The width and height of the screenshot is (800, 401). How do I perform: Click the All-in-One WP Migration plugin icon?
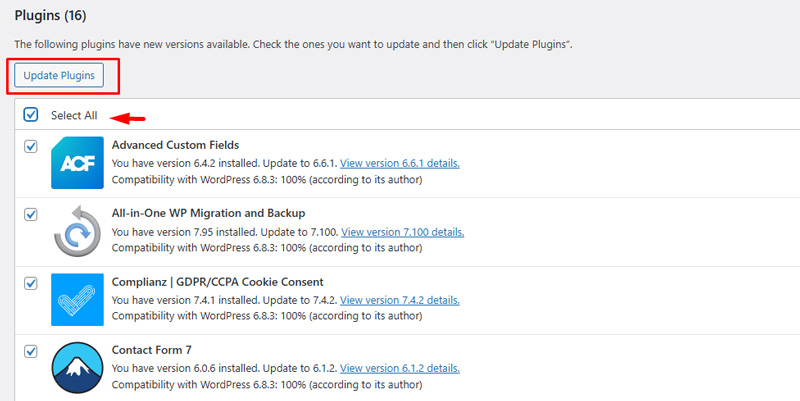click(x=77, y=232)
